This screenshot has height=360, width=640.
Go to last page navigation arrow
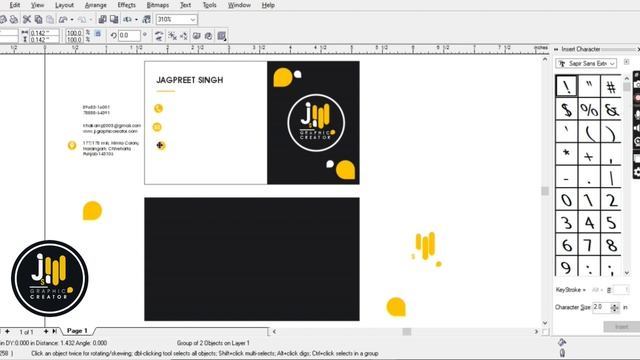(x=54, y=331)
